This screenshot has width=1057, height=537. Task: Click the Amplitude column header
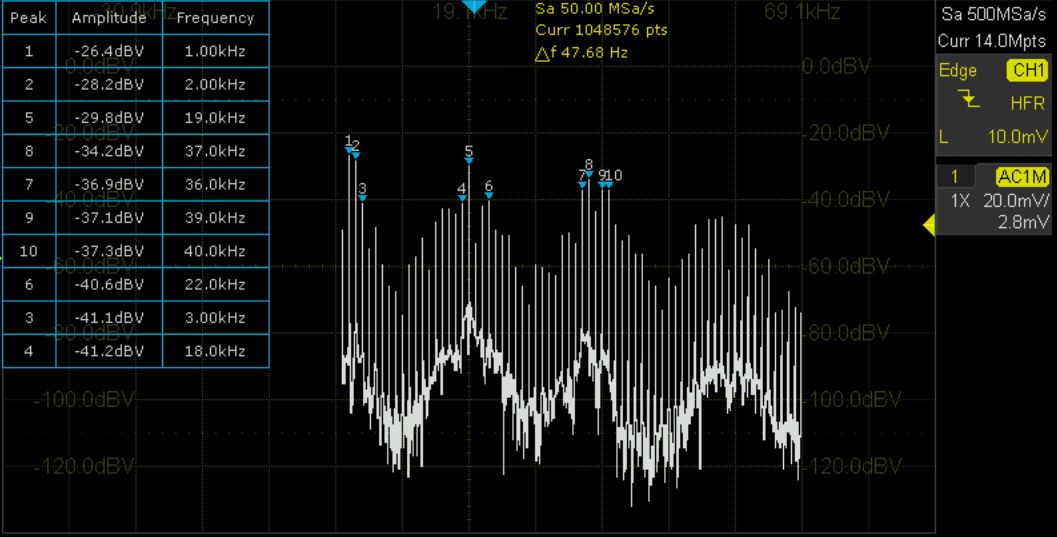[108, 18]
